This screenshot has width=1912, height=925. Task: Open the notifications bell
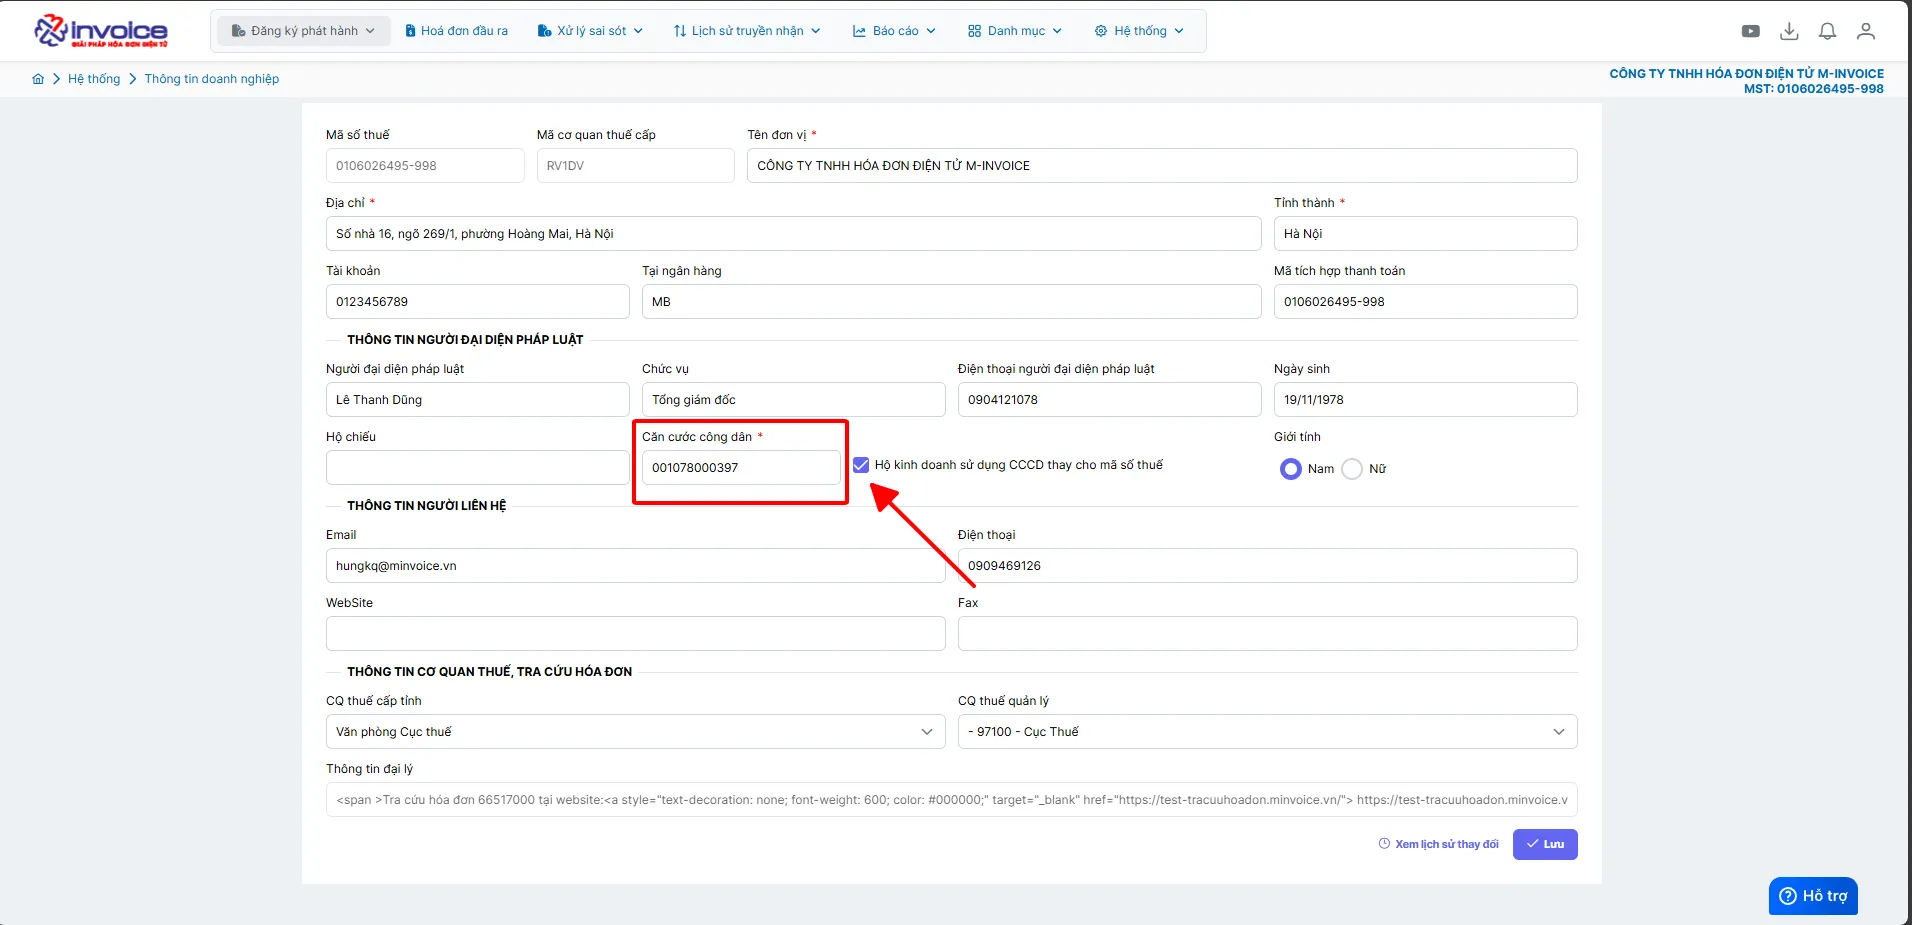click(x=1827, y=31)
